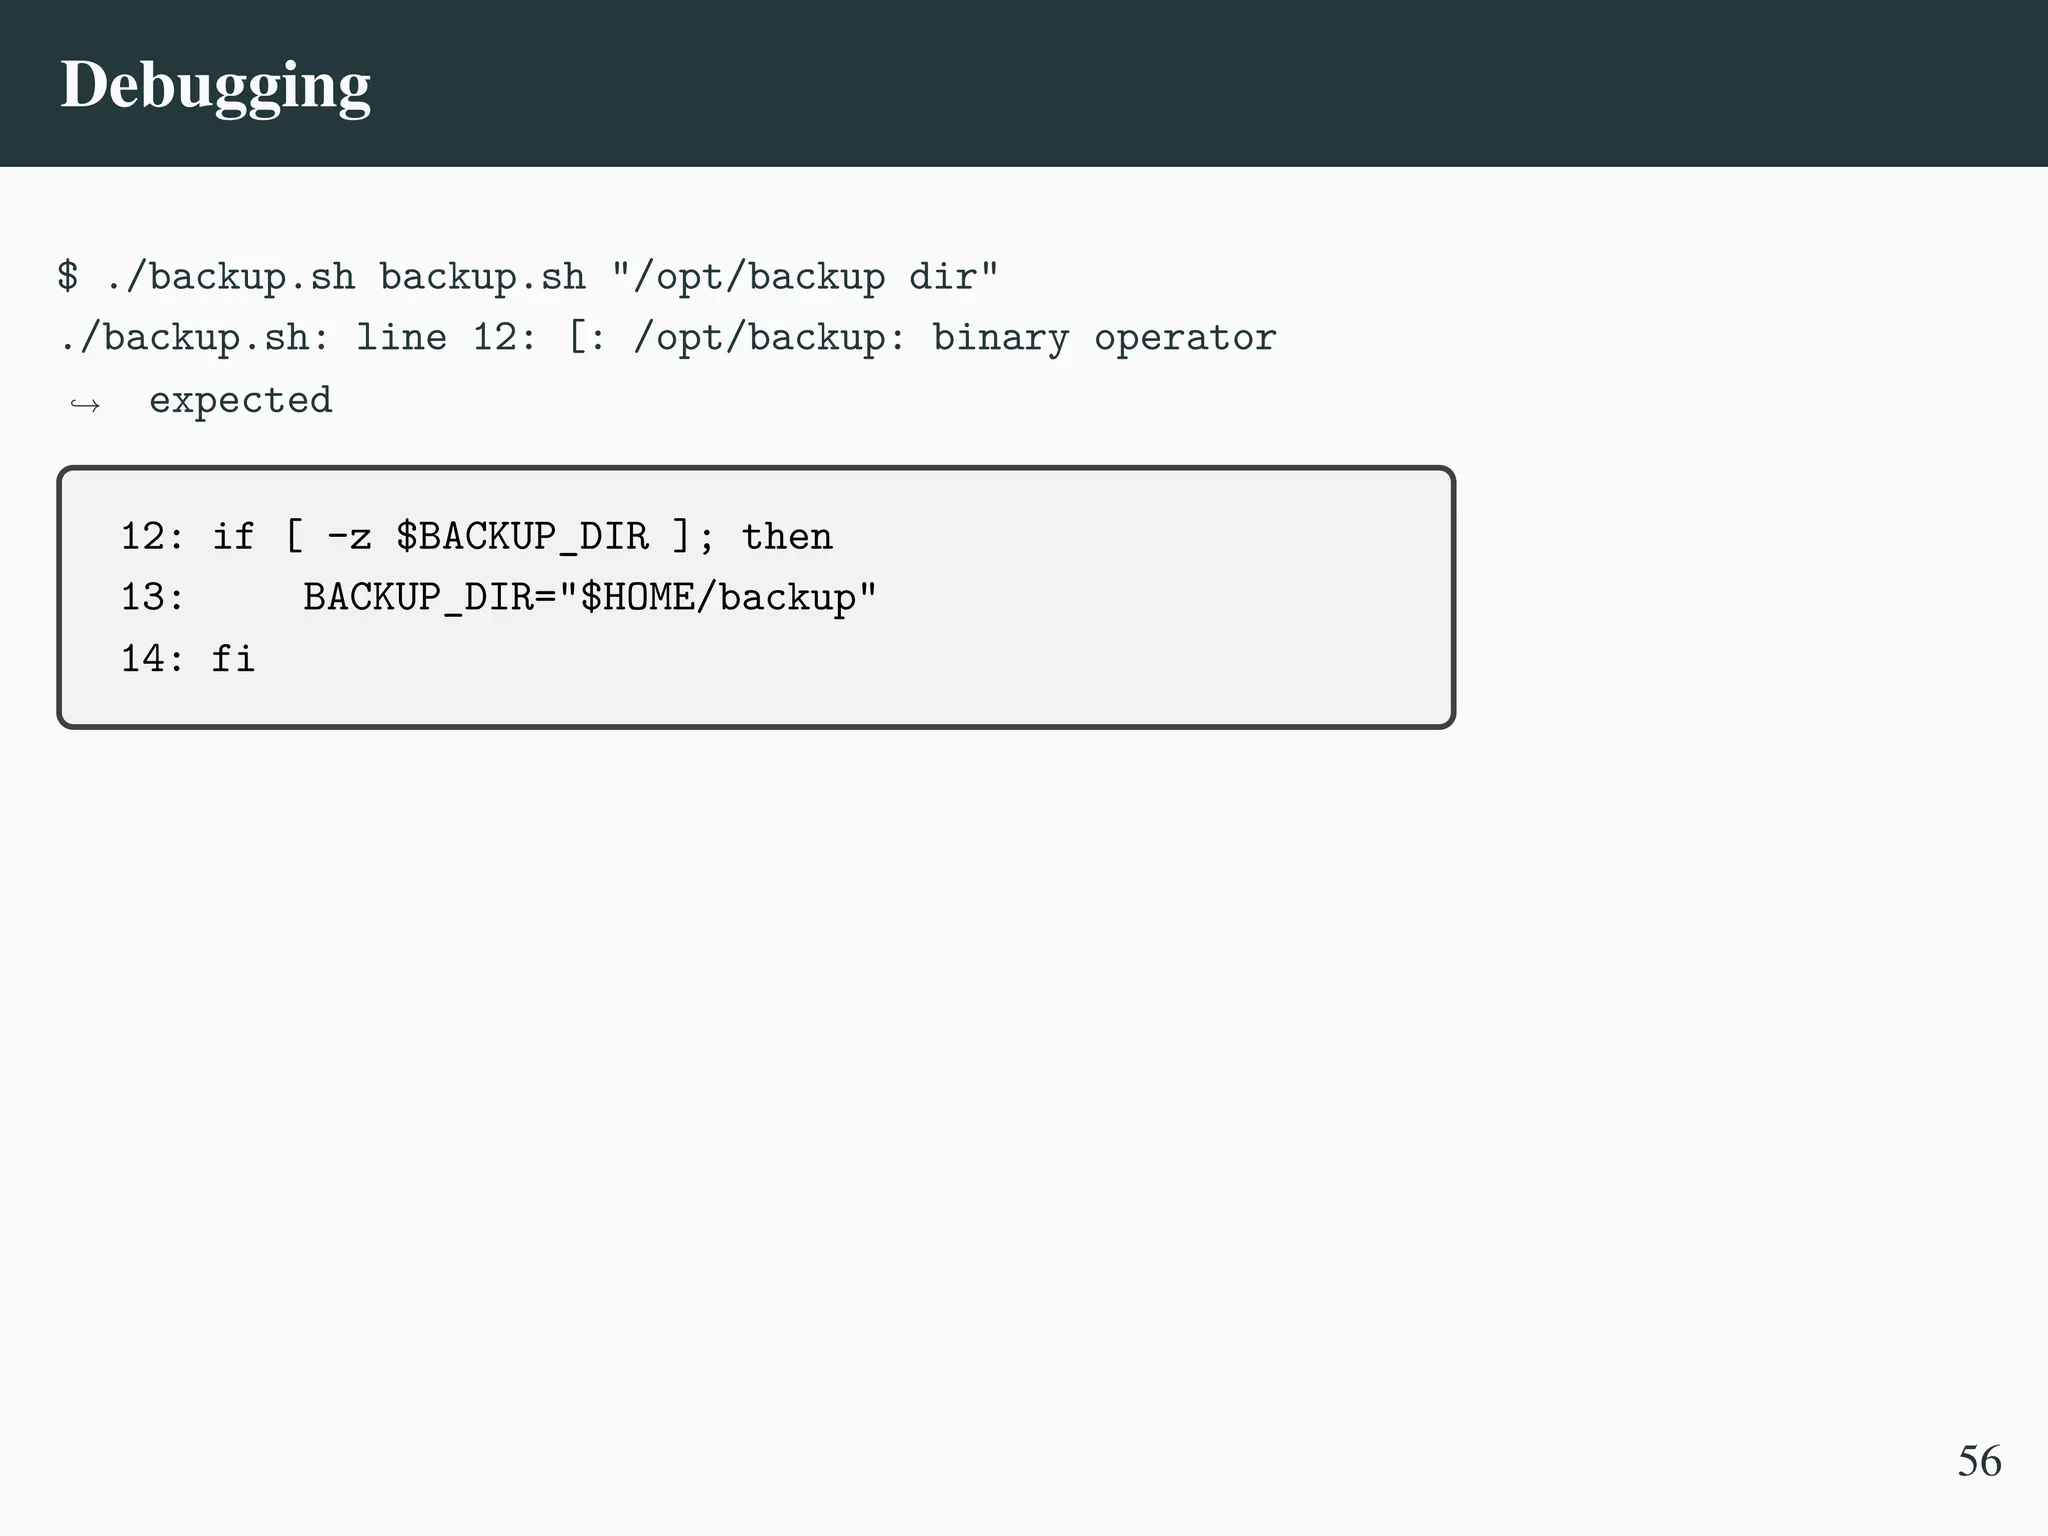Click the Debugging slide title
The image size is (2048, 1536).
tap(215, 86)
